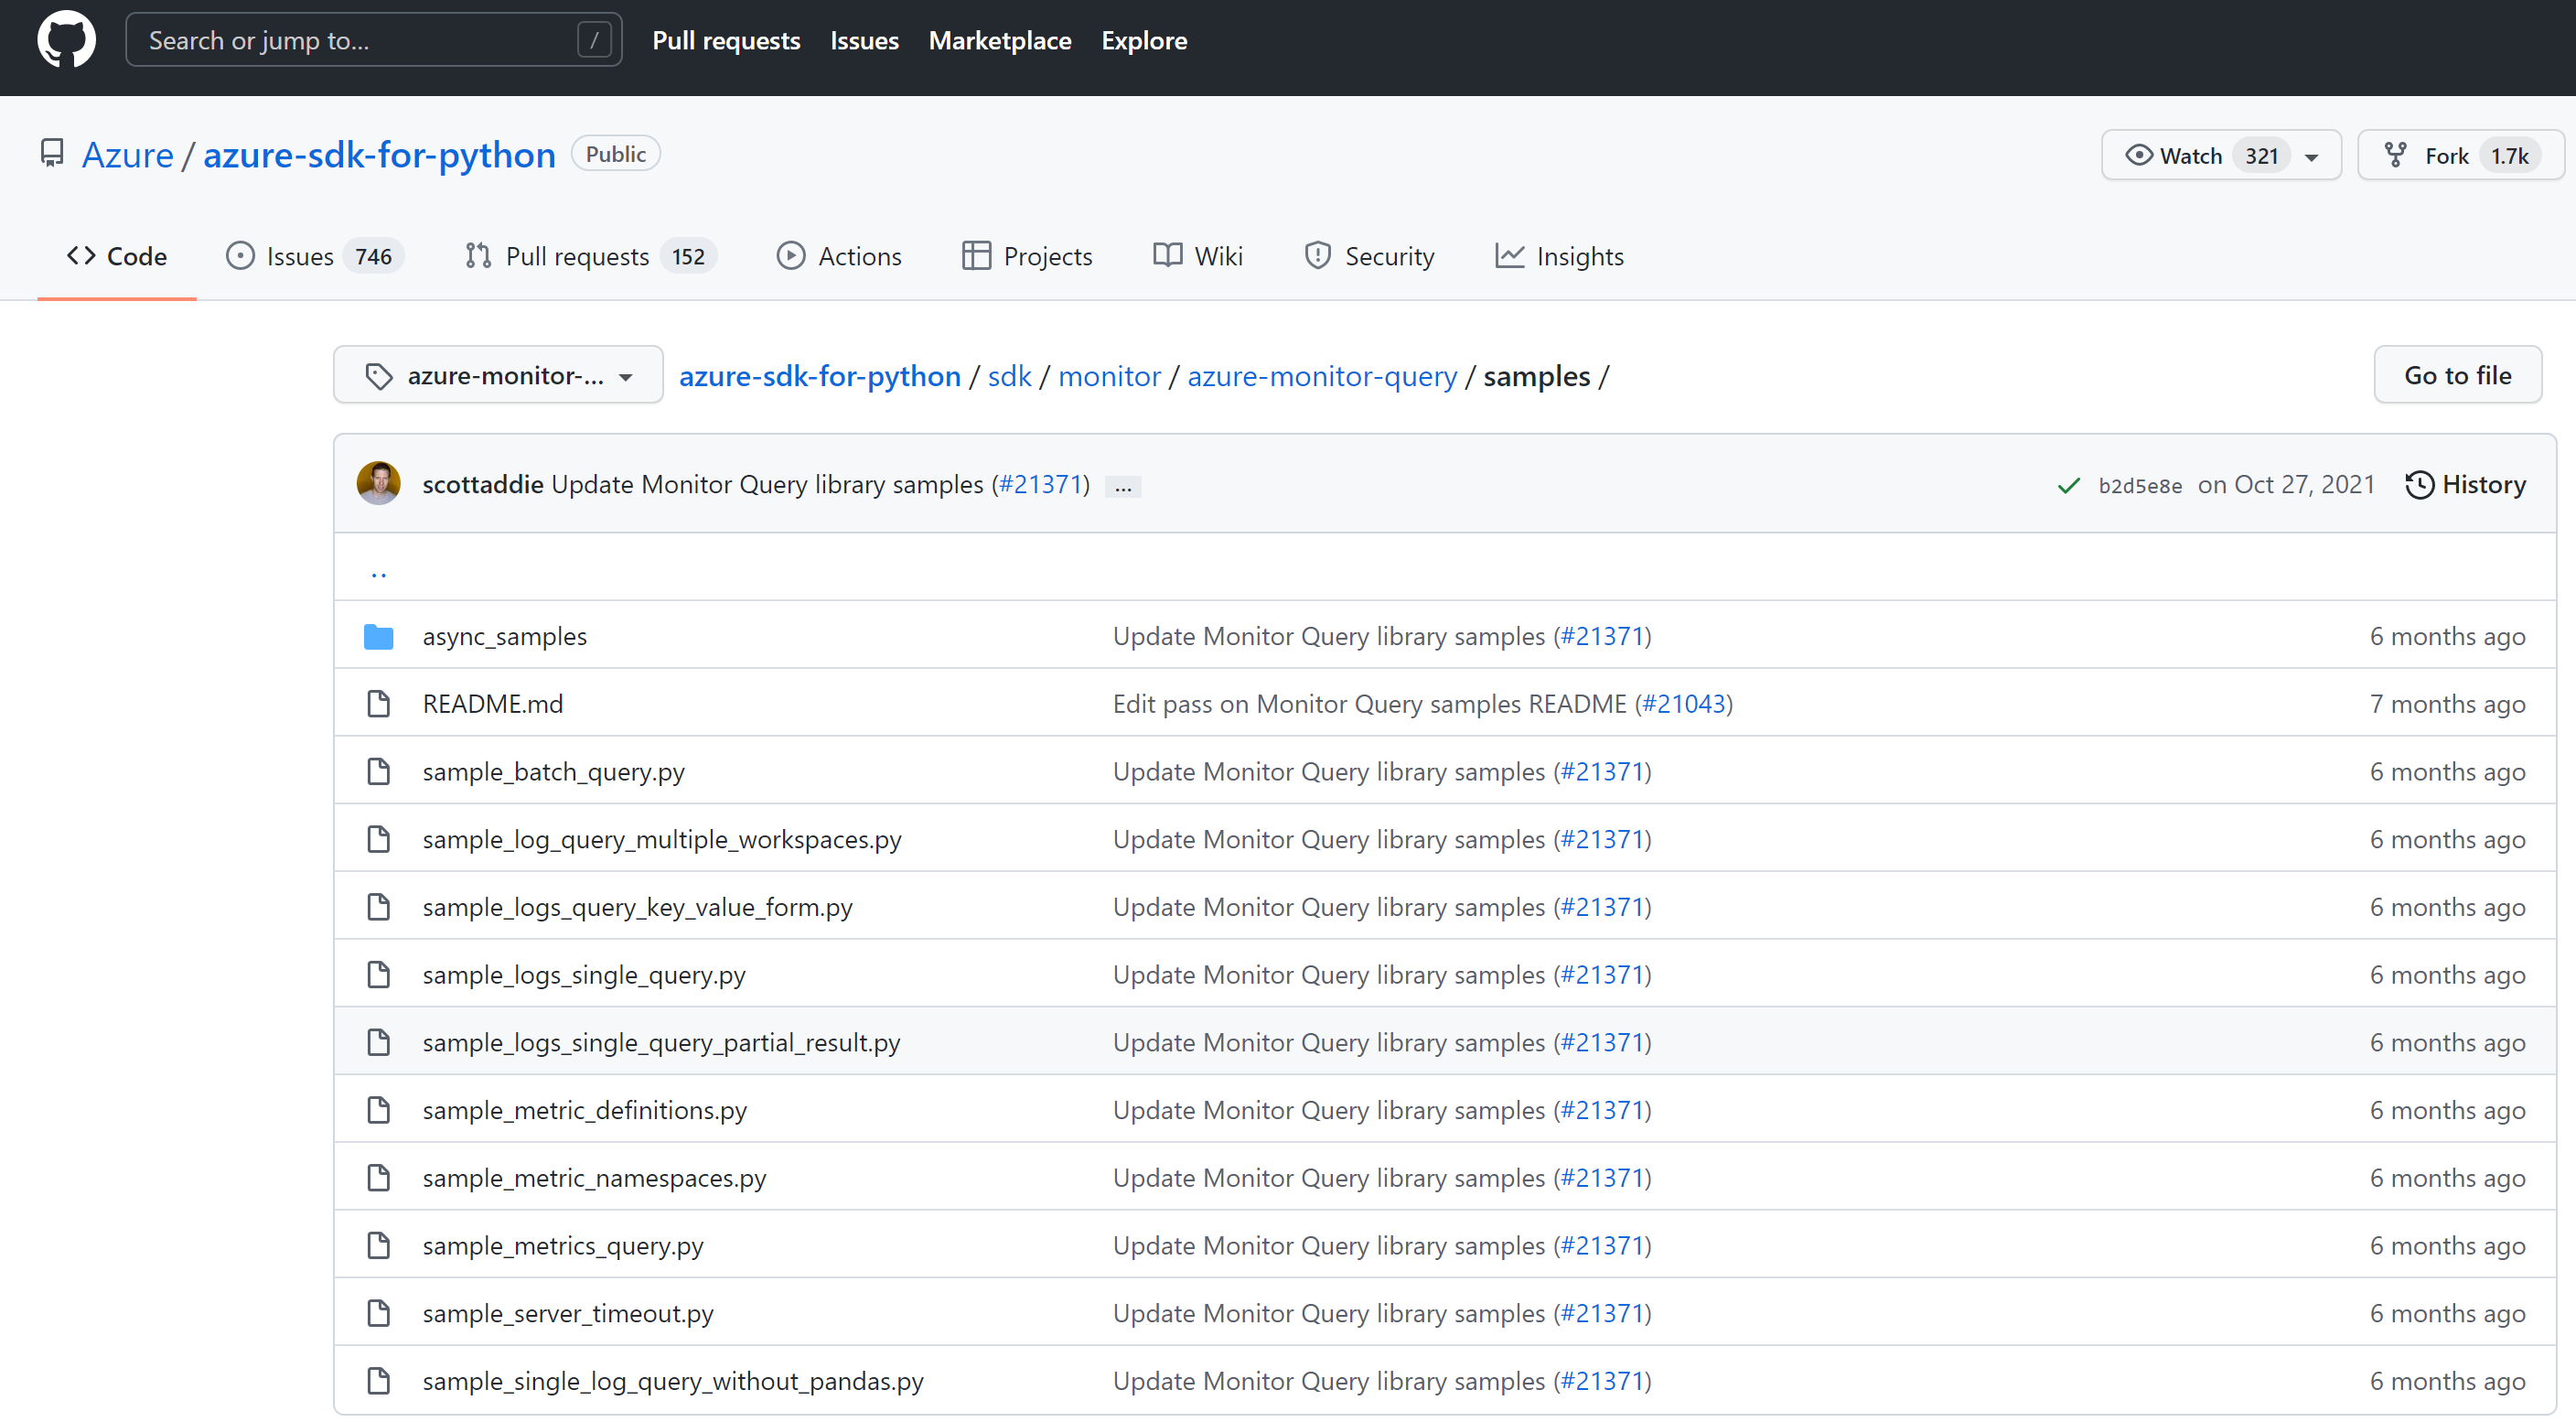Open the azure-monitor tag branch selector
The image size is (2576, 1422).
tap(498, 375)
